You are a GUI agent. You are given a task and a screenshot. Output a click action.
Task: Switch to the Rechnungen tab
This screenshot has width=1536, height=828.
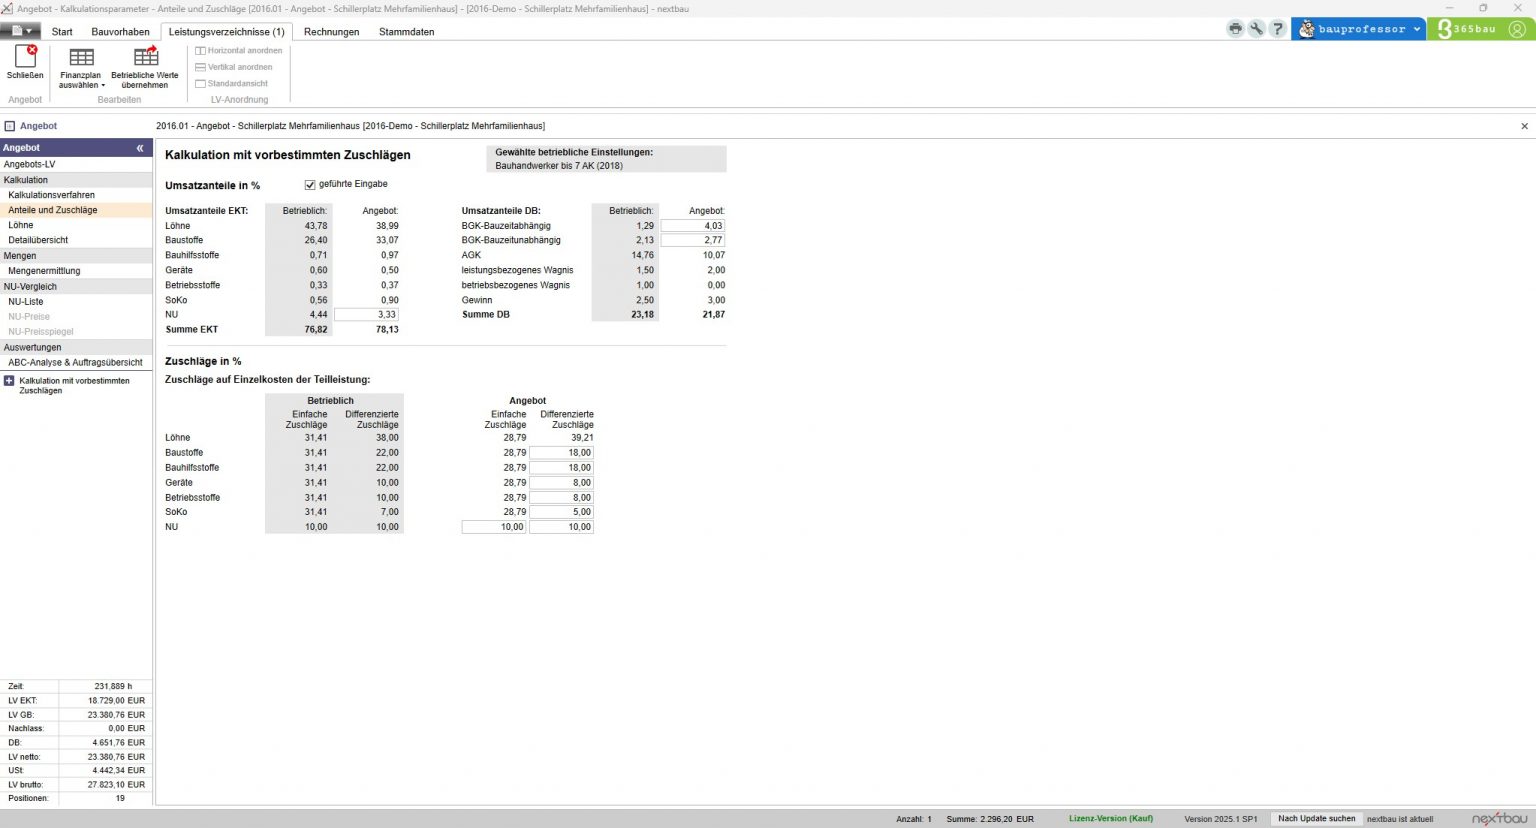click(x=331, y=32)
